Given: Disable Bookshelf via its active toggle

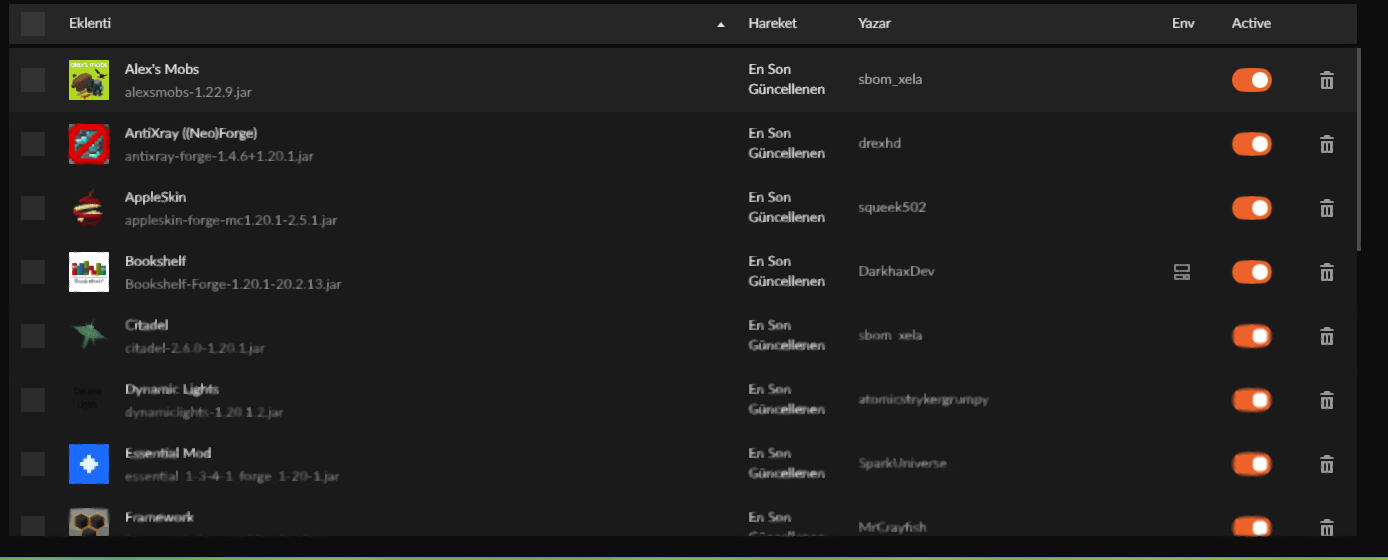Looking at the screenshot, I should tap(1252, 272).
